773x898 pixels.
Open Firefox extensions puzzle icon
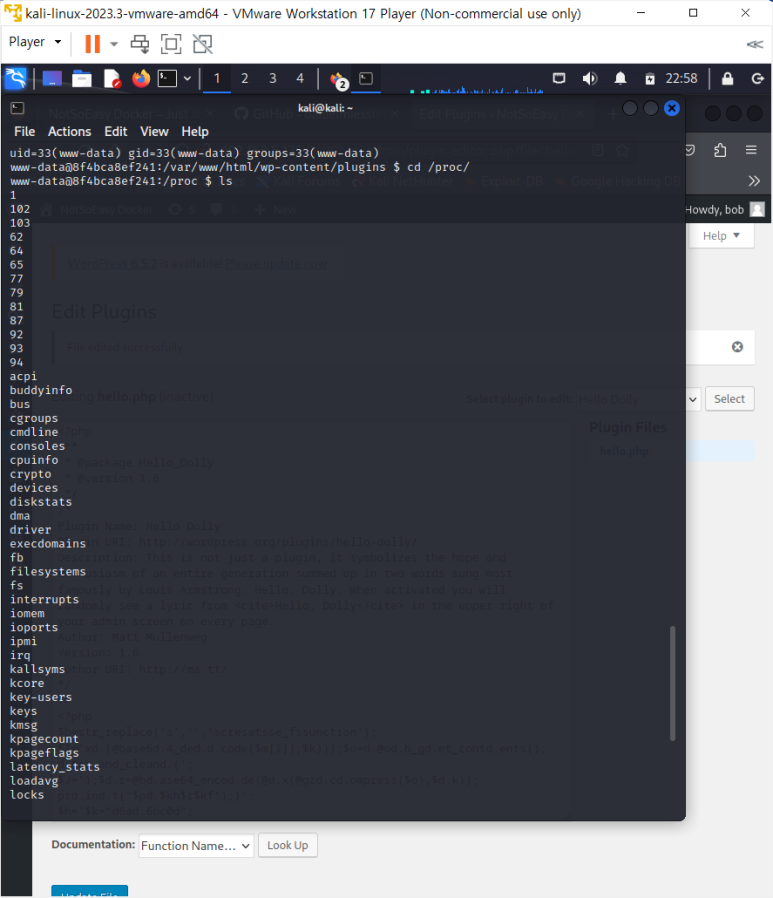tap(720, 150)
